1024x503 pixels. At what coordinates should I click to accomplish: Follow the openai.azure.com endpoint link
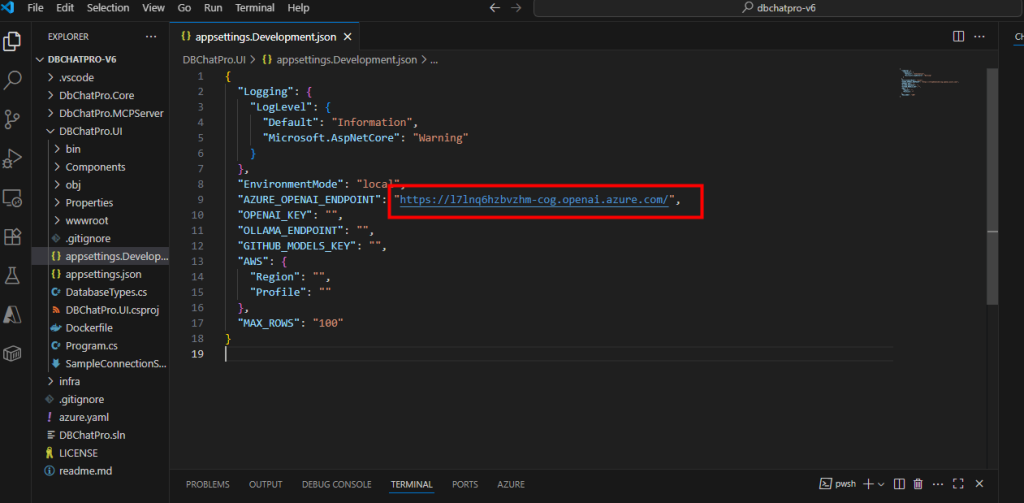click(535, 200)
